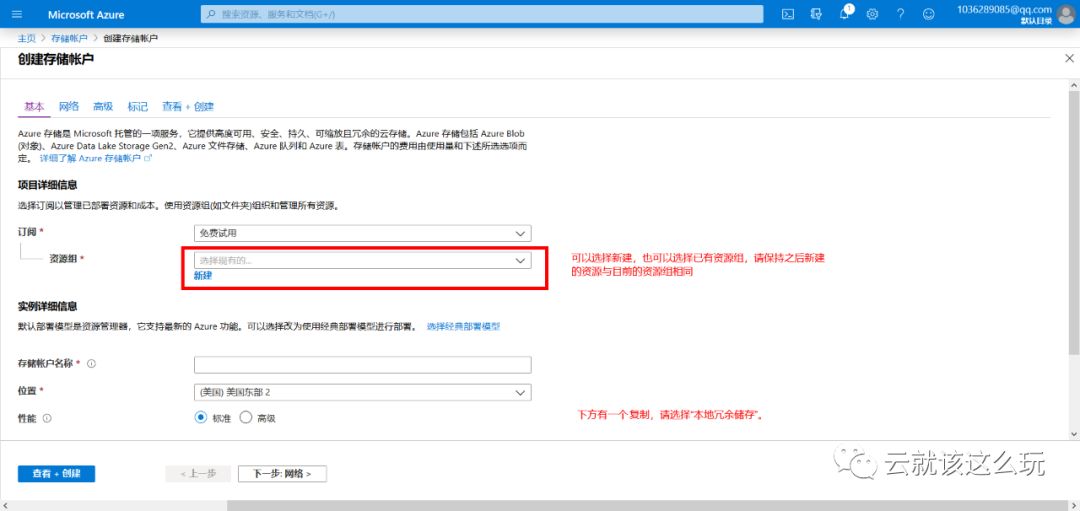1080x511 pixels.
Task: Focus the 存储帐户名称 input field
Action: (x=363, y=364)
